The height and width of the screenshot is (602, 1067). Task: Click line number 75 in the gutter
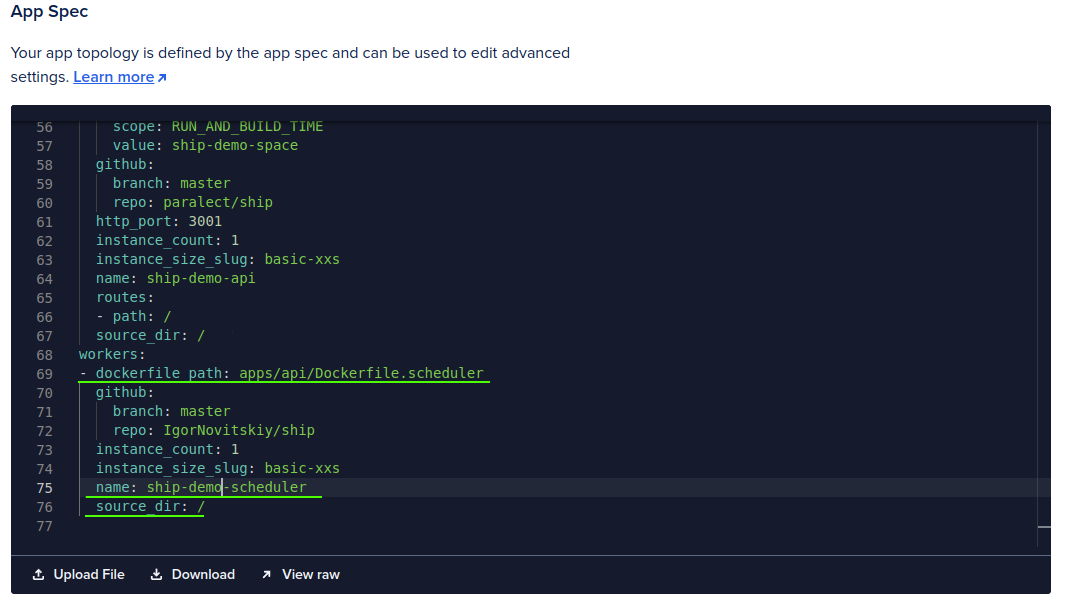tap(44, 487)
